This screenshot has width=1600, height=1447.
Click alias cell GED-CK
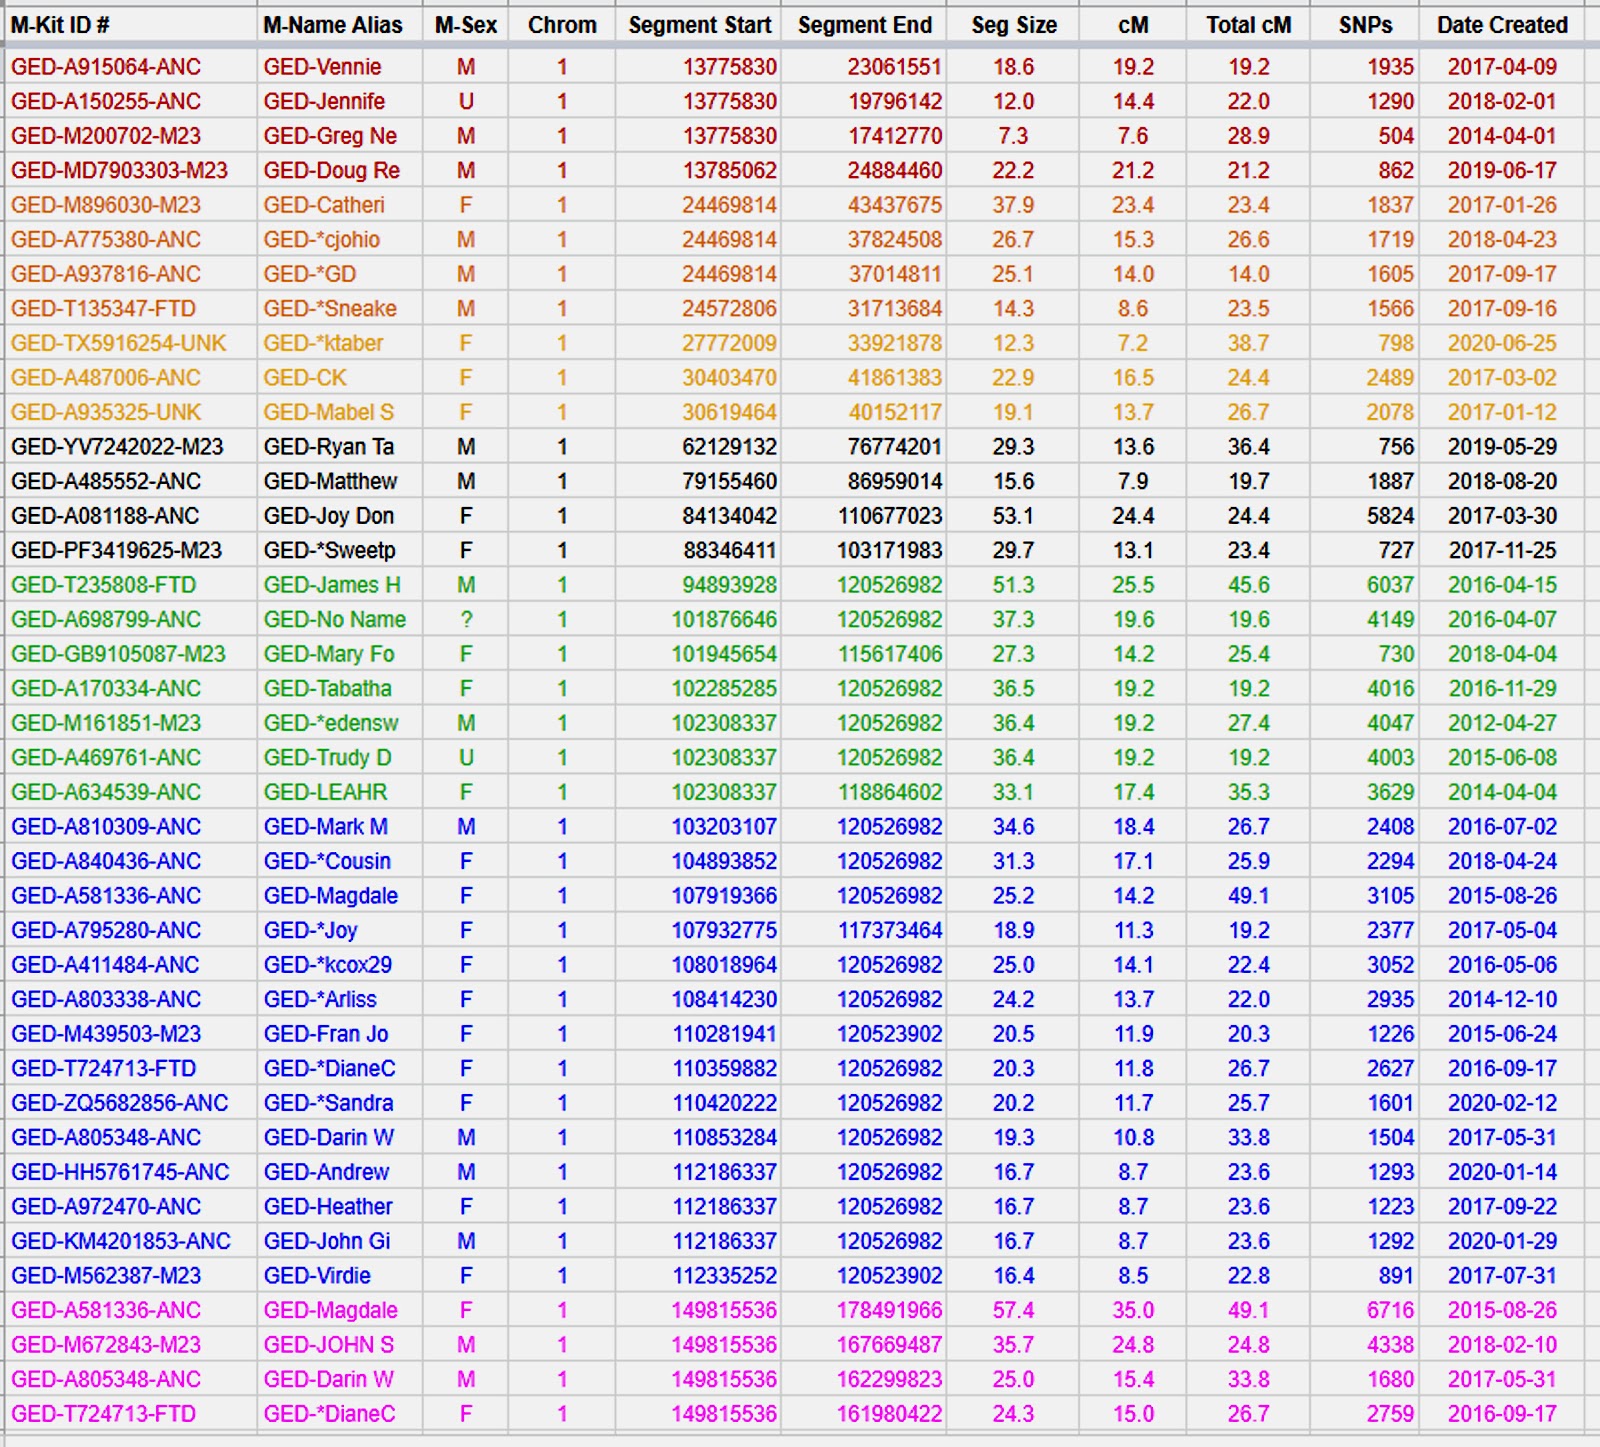click(305, 378)
